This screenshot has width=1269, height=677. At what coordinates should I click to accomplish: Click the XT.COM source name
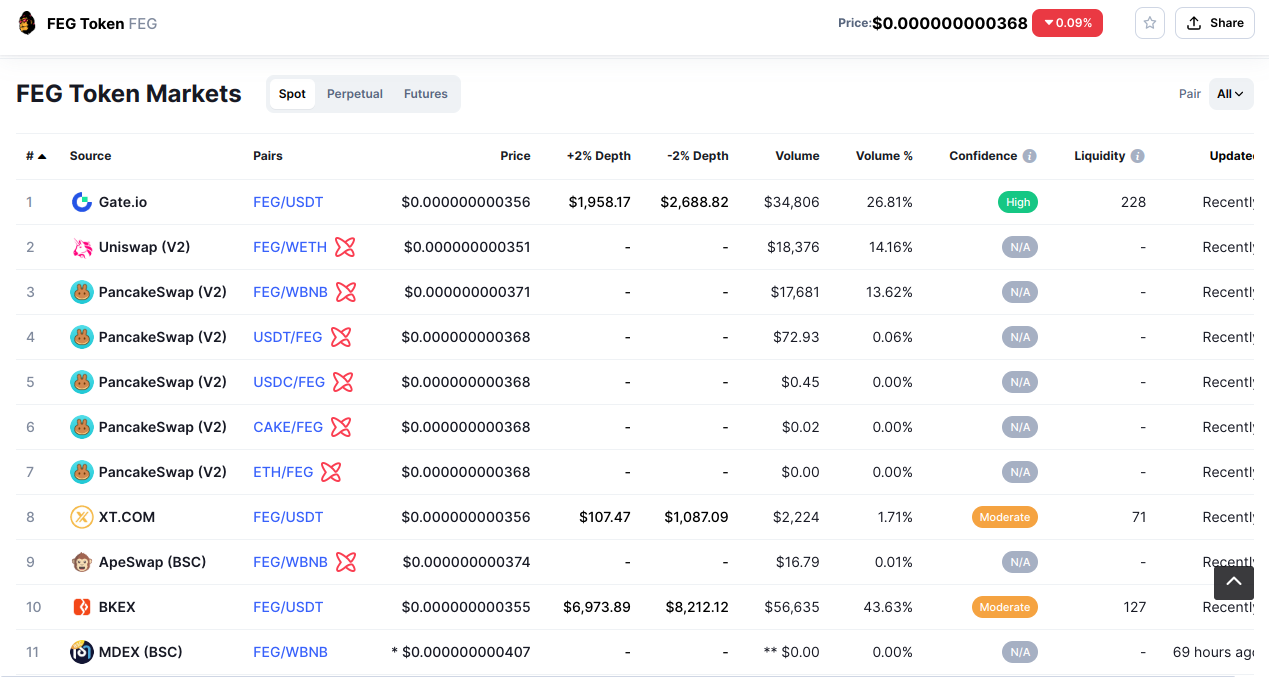point(127,517)
